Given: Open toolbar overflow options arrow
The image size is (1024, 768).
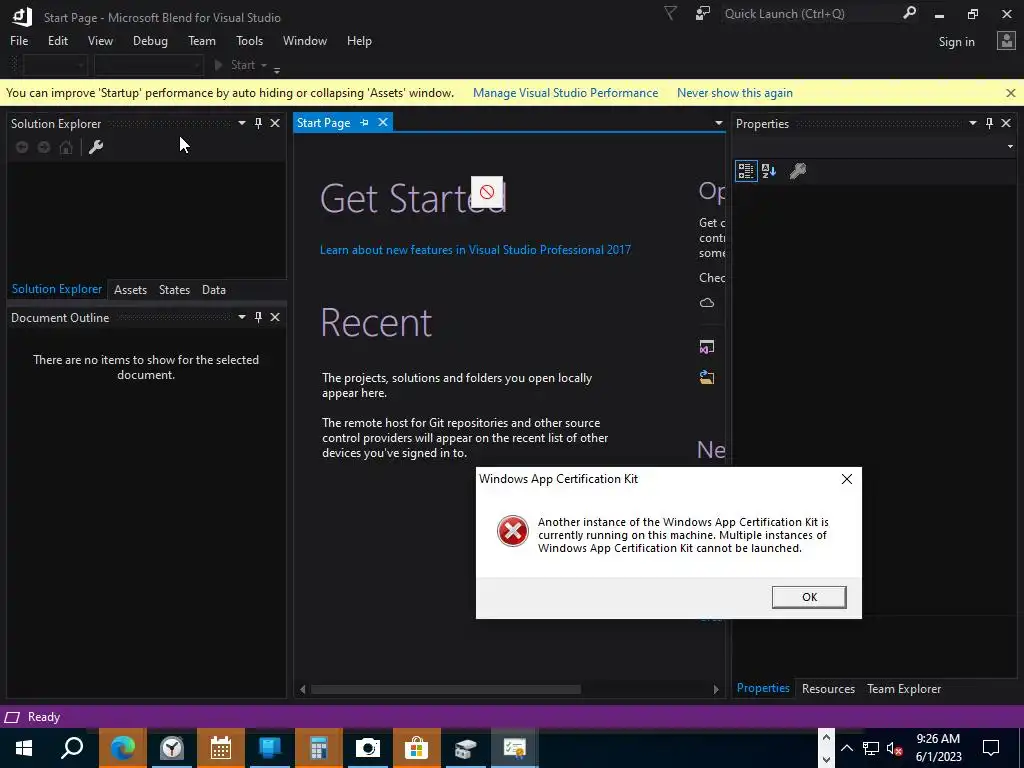Looking at the screenshot, I should (277, 69).
